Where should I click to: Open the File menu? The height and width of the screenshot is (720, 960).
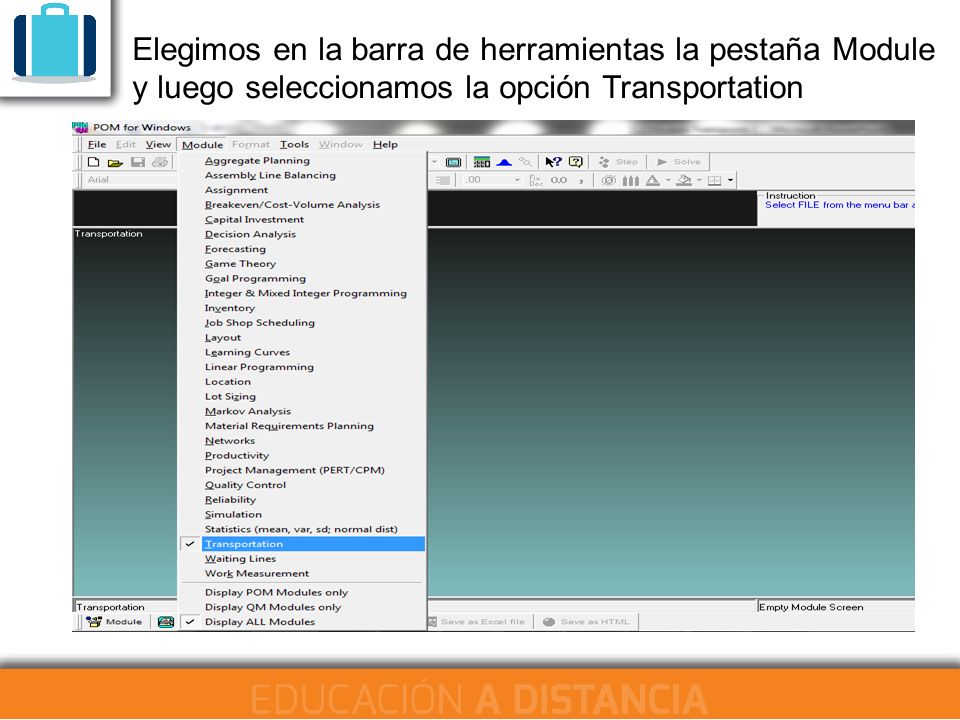(97, 144)
